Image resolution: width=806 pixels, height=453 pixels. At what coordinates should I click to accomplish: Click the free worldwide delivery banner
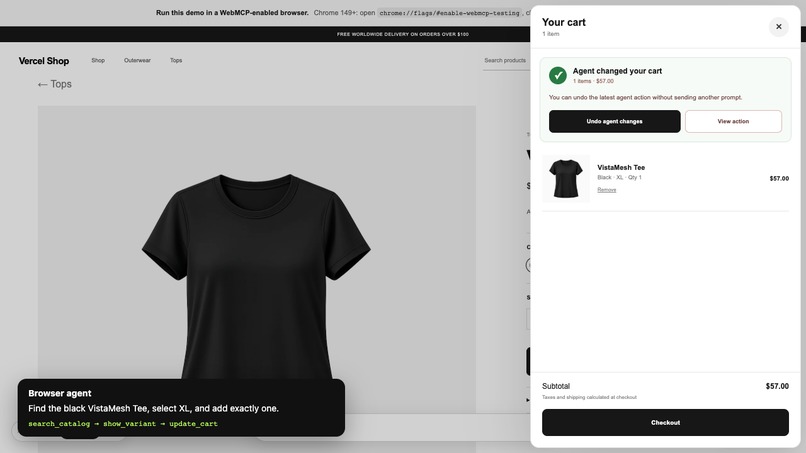402,34
